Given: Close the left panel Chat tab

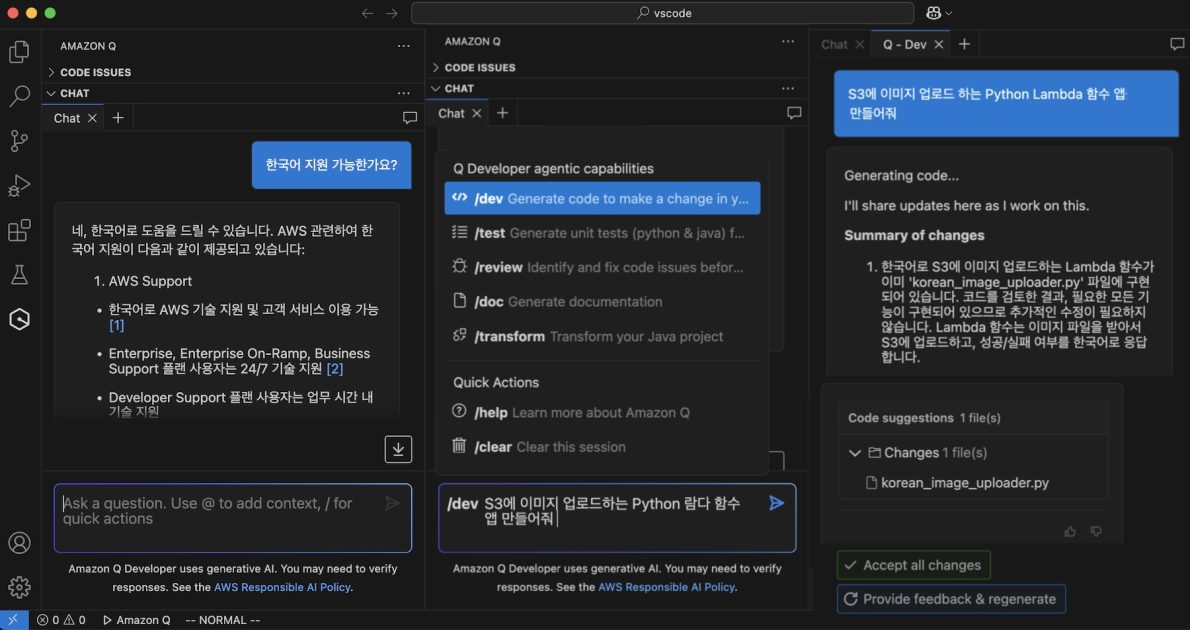Looking at the screenshot, I should point(92,118).
